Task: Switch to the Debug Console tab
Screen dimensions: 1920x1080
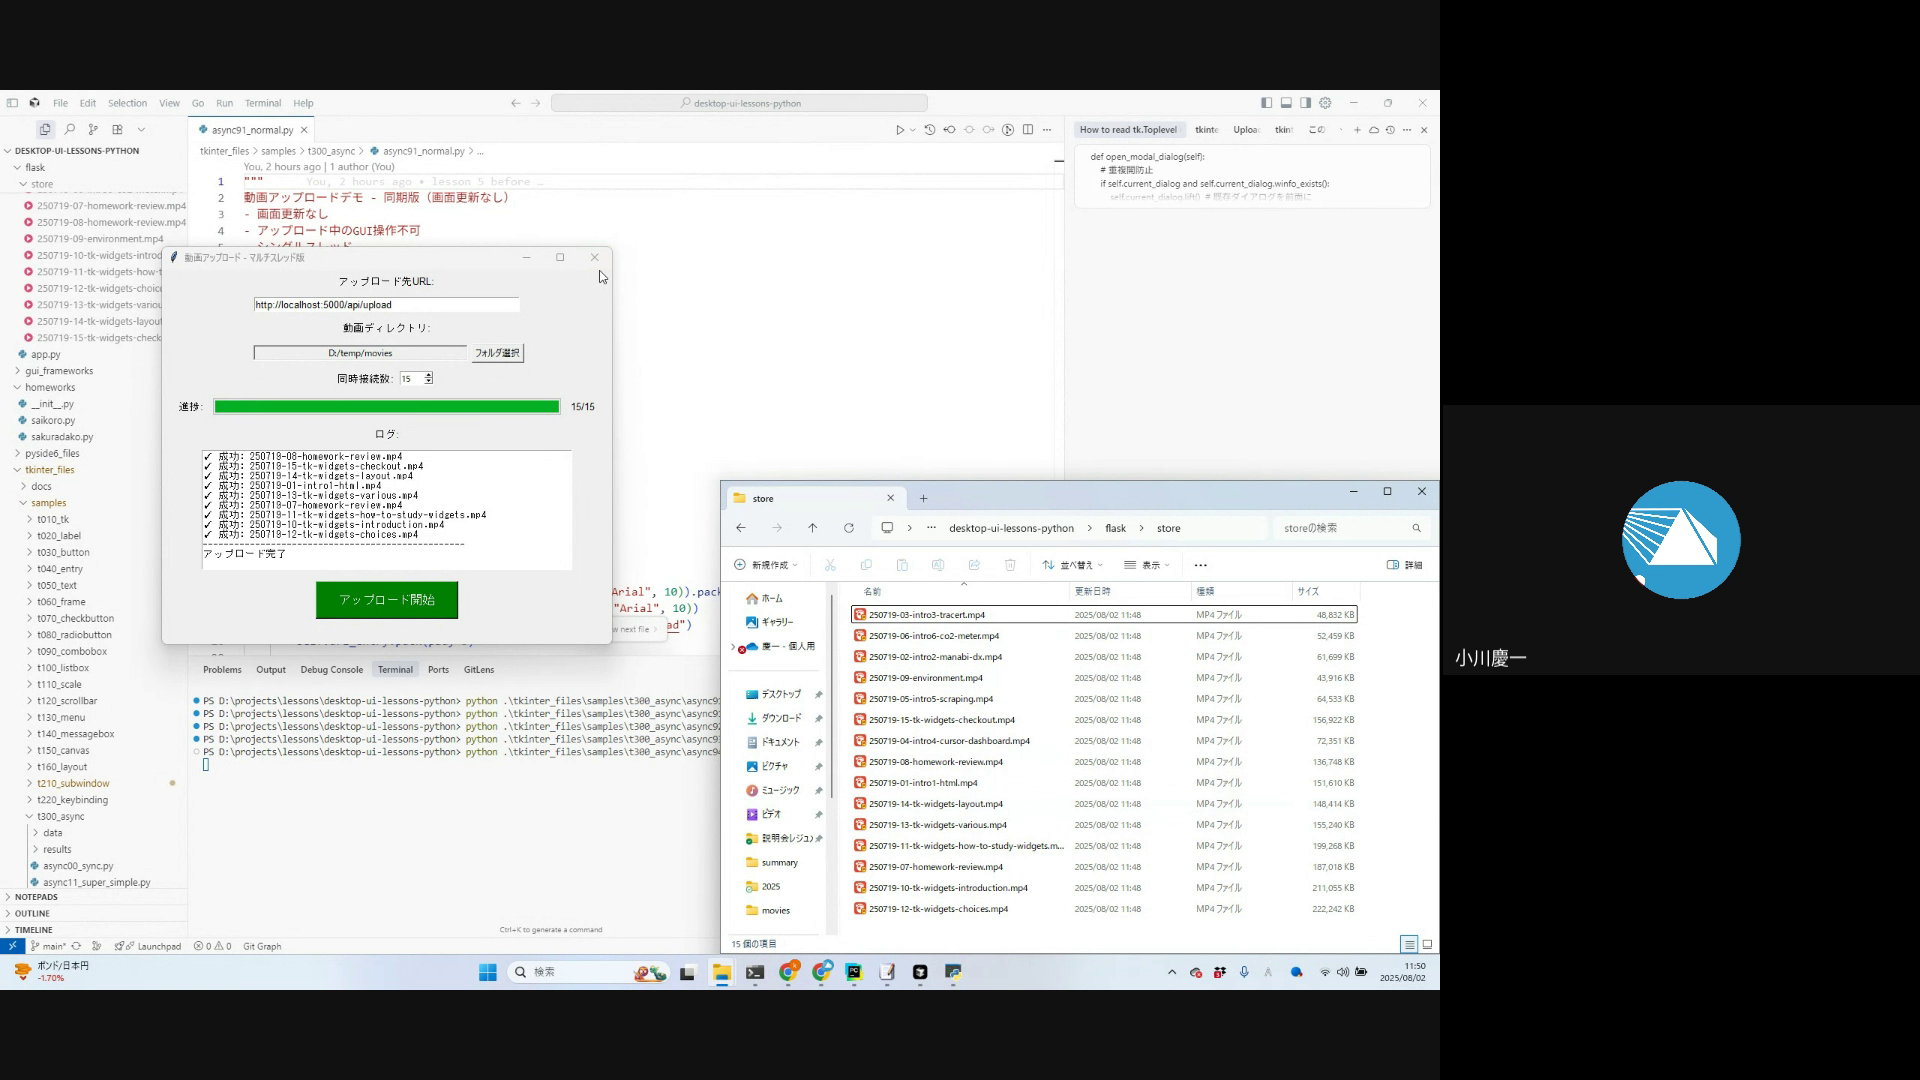Action: click(x=331, y=670)
